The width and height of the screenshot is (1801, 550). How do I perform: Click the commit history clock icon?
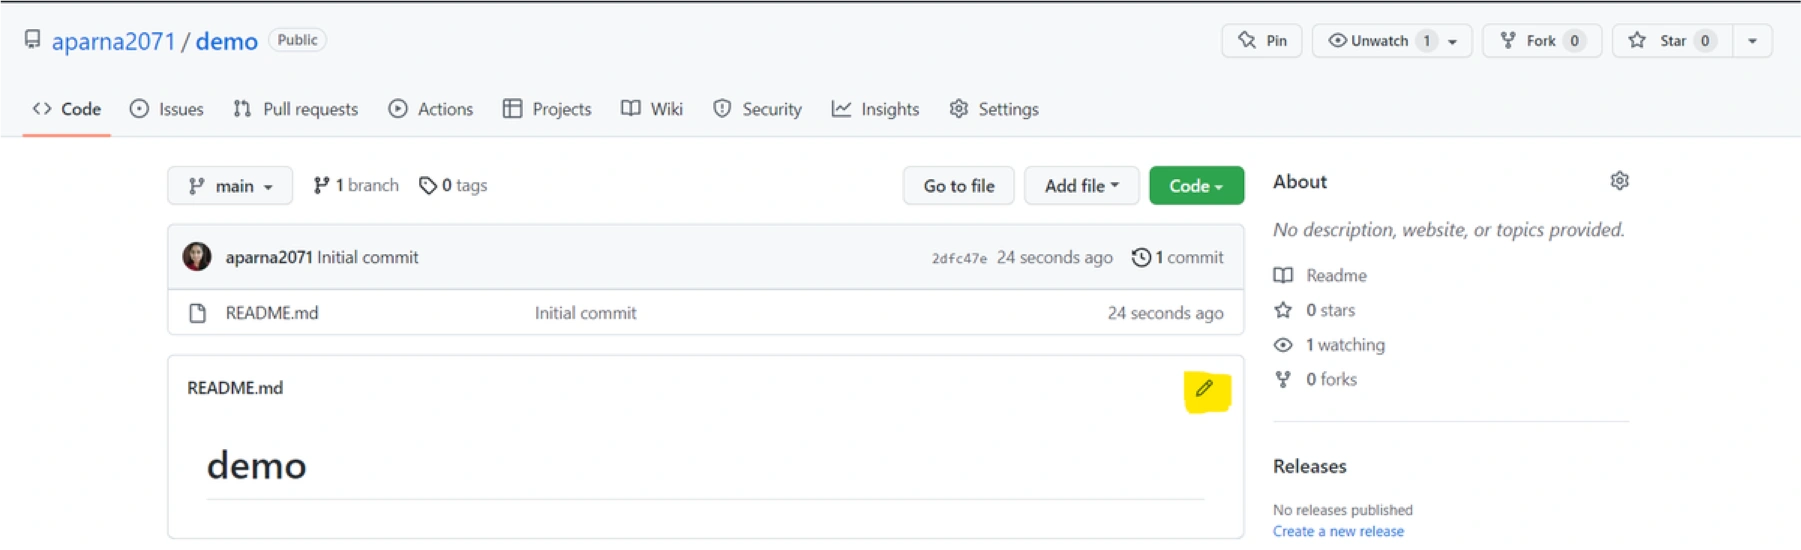[x=1140, y=258]
